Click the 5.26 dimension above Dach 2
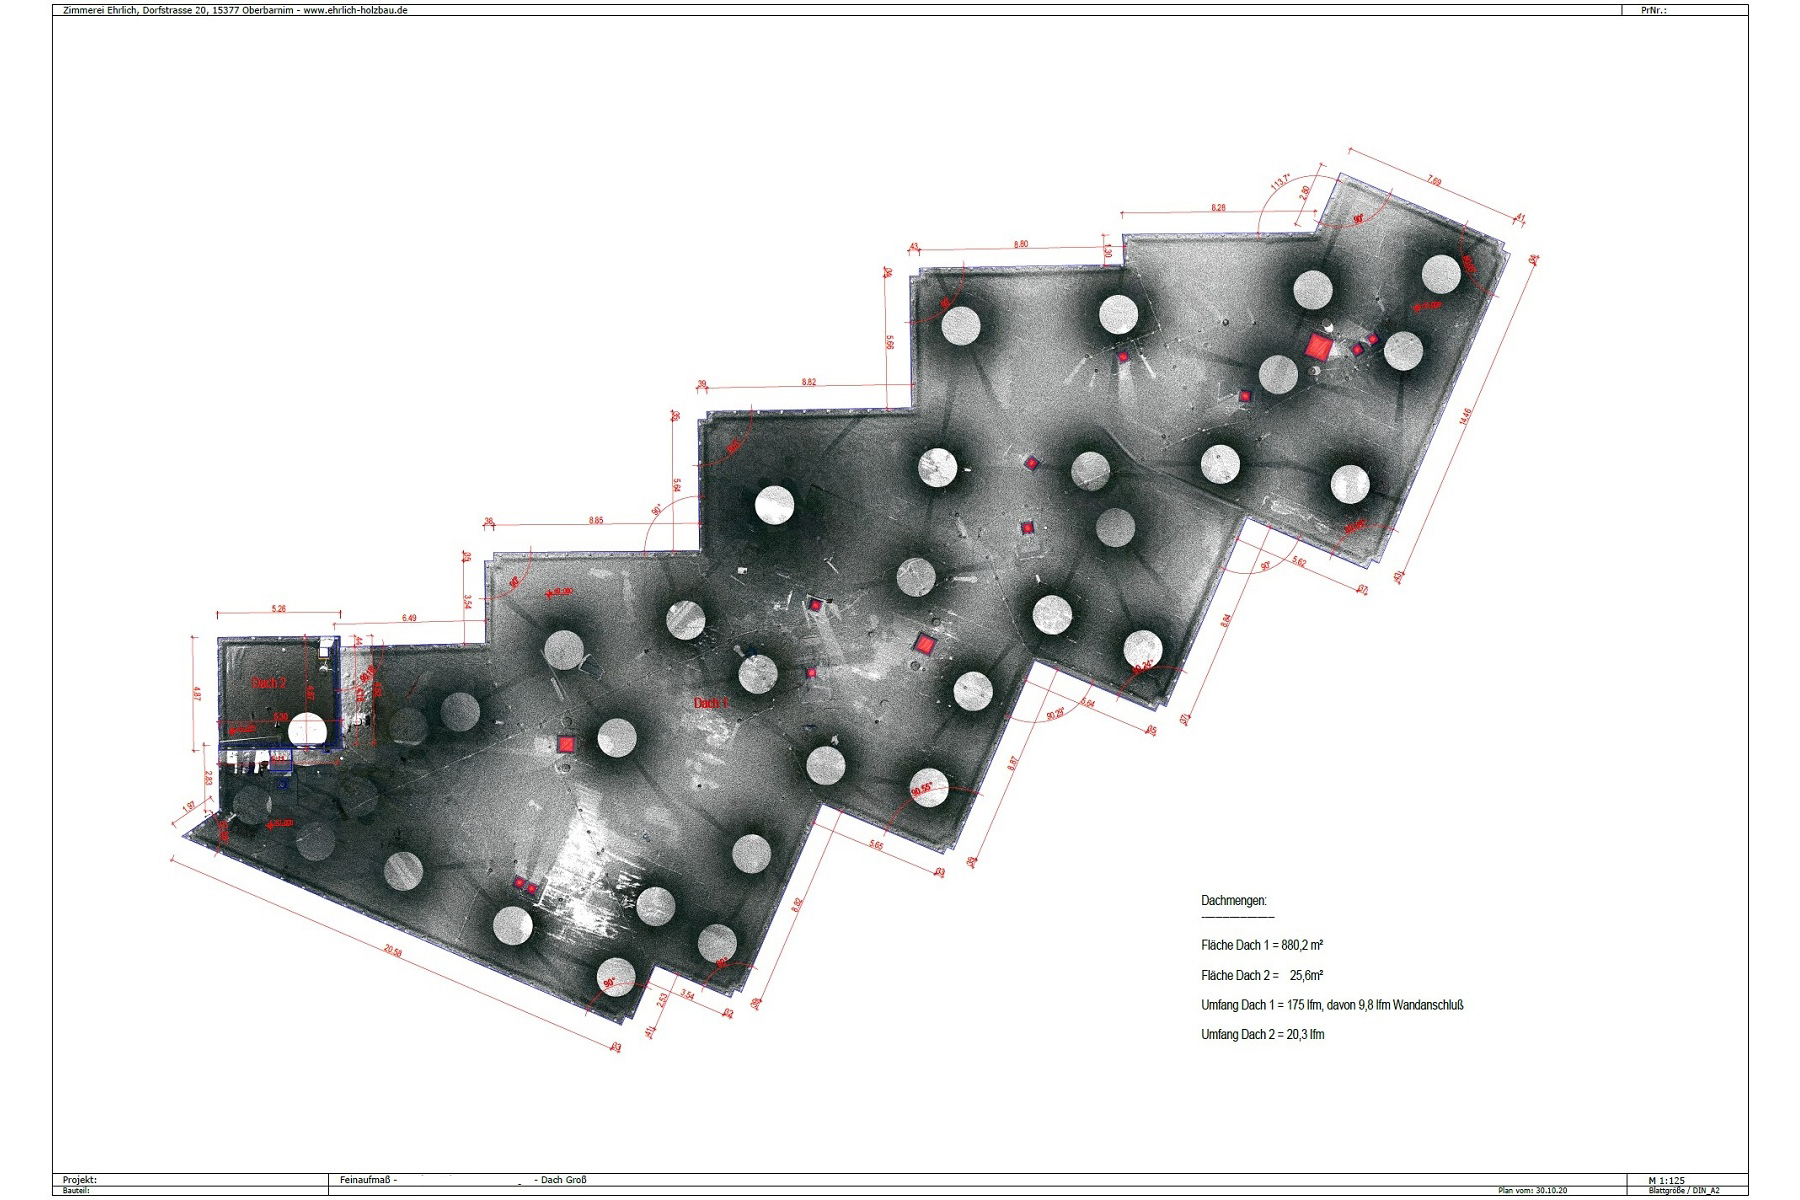 (279, 608)
